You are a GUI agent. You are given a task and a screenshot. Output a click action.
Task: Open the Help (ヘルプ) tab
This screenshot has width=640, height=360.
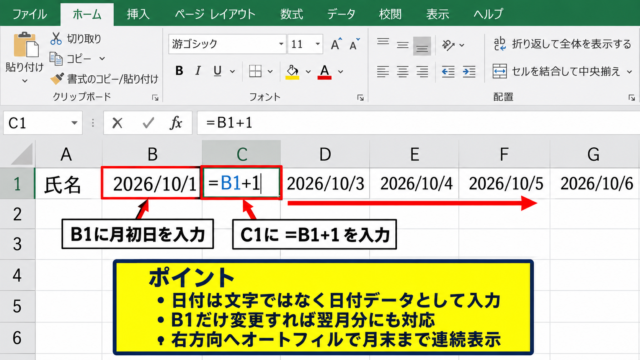click(488, 14)
